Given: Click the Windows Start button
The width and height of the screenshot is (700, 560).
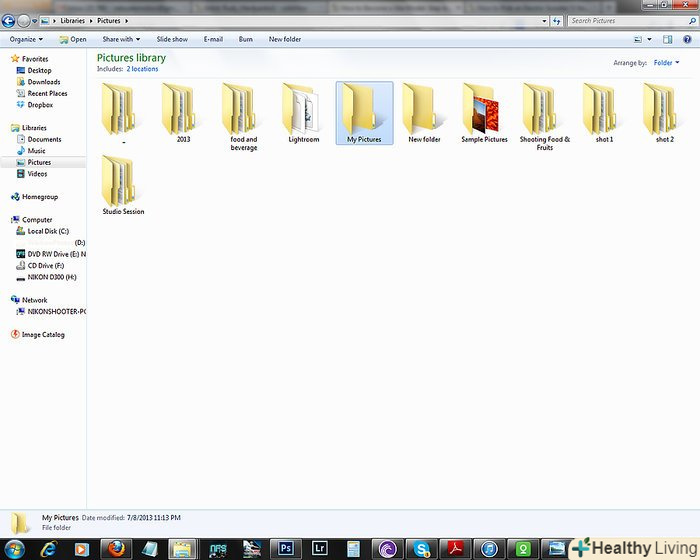Looking at the screenshot, I should (x=14, y=549).
